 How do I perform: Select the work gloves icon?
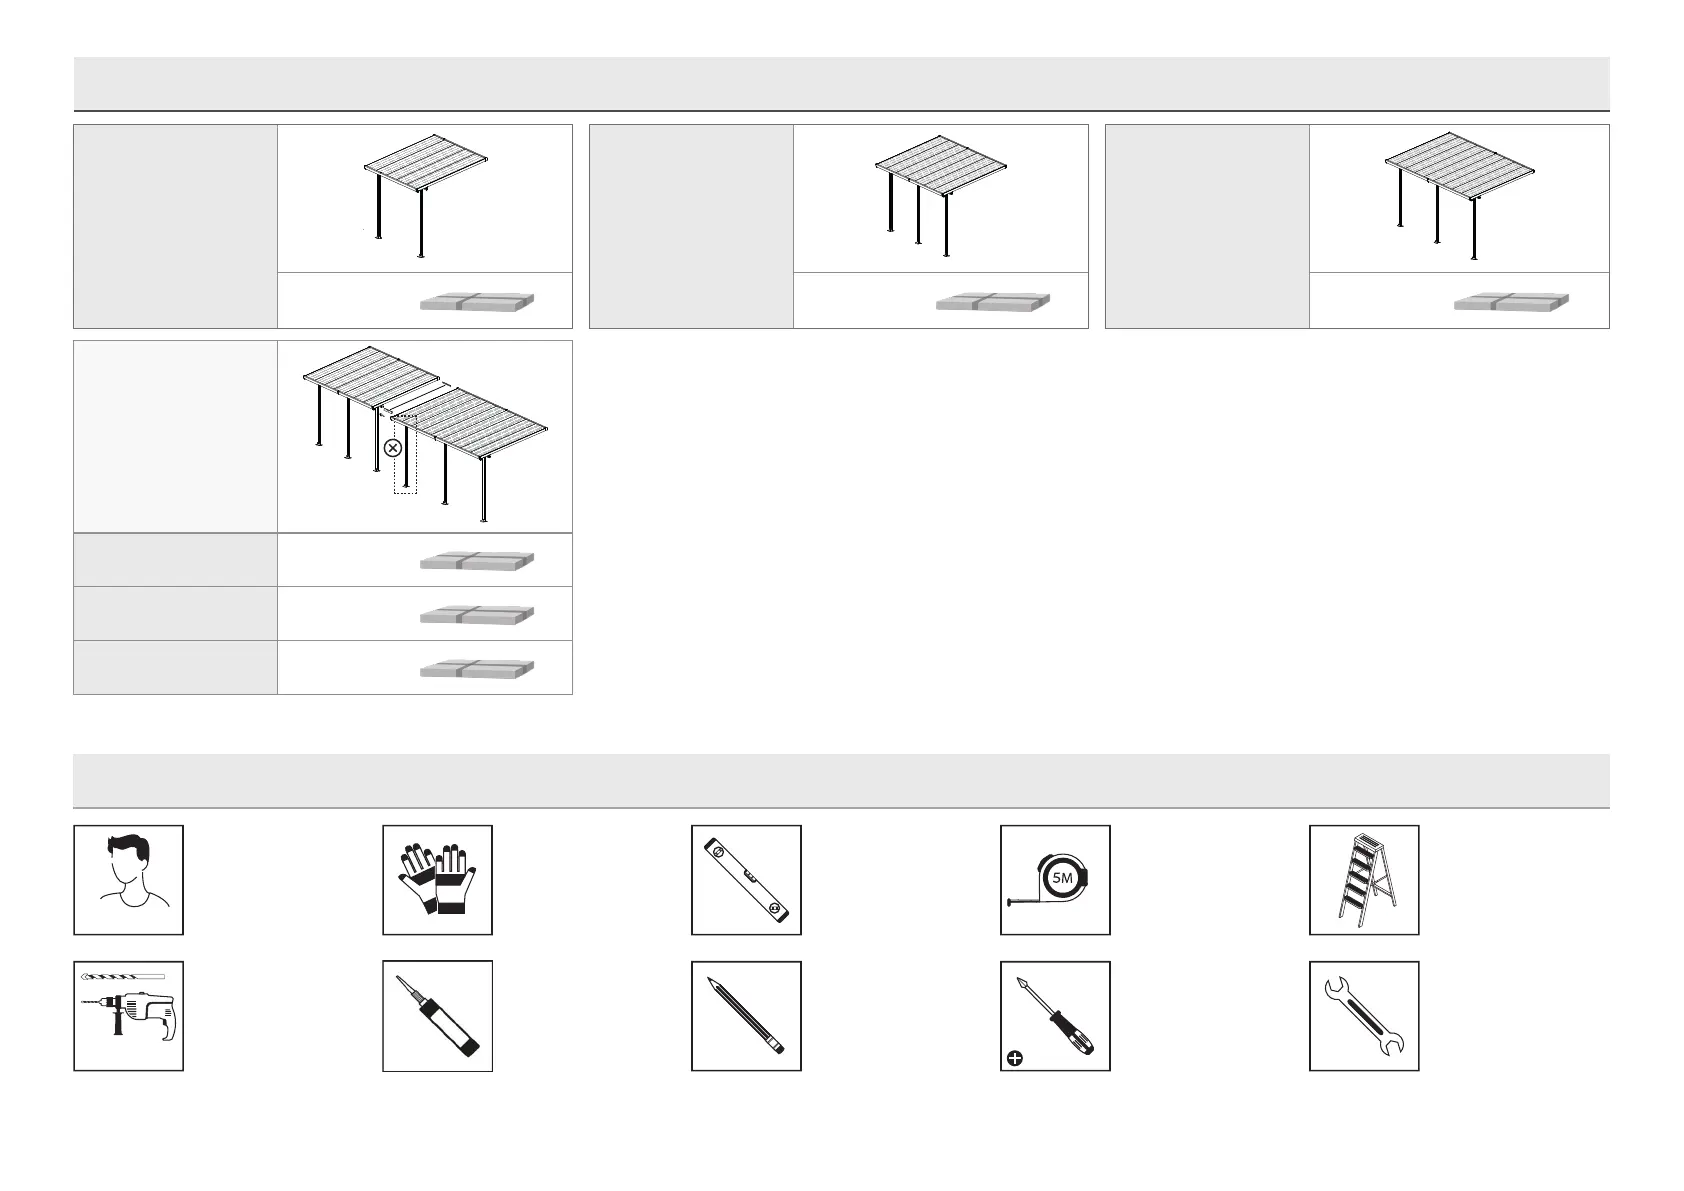437,880
